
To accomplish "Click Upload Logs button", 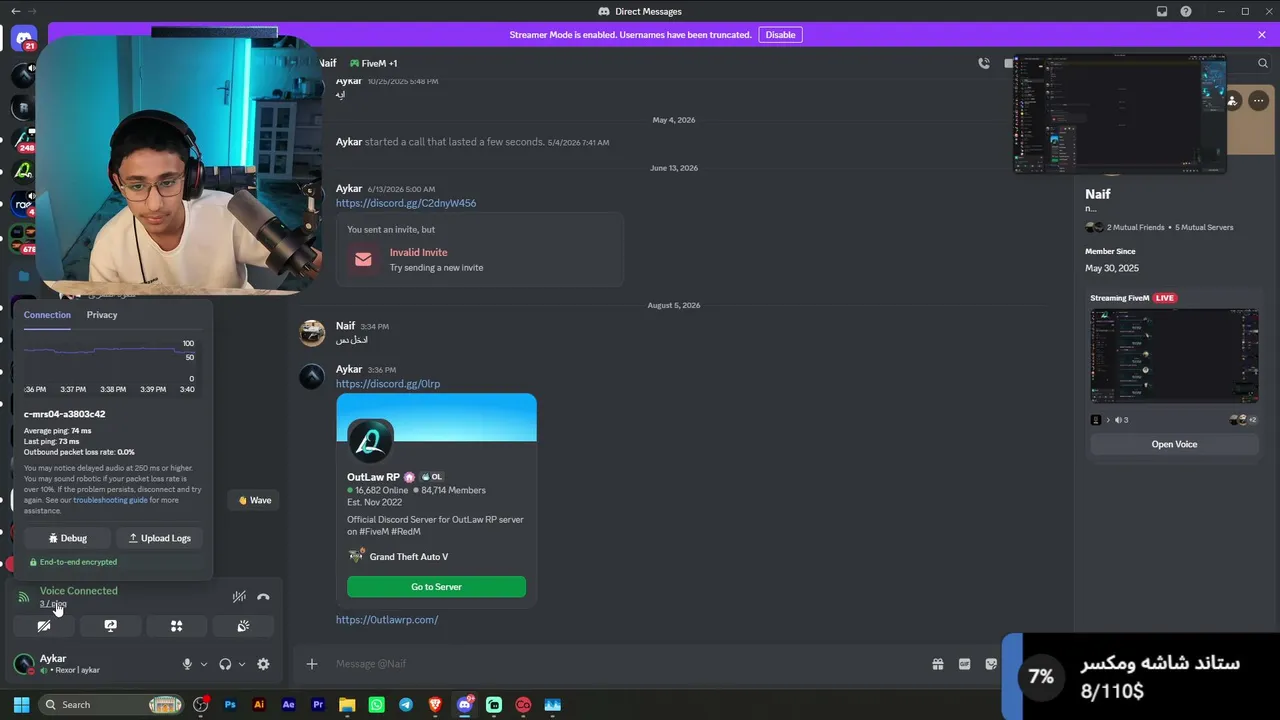I will click(x=160, y=538).
